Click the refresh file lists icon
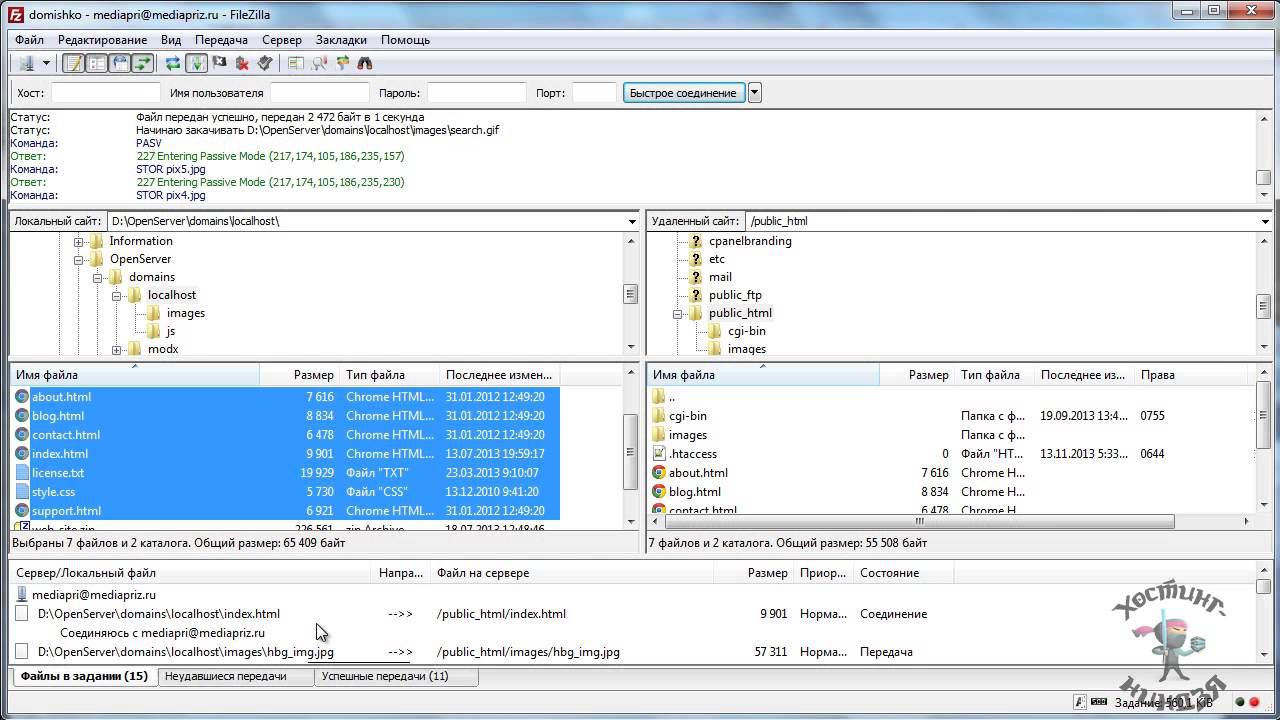Image resolution: width=1280 pixels, height=720 pixels. coord(173,63)
